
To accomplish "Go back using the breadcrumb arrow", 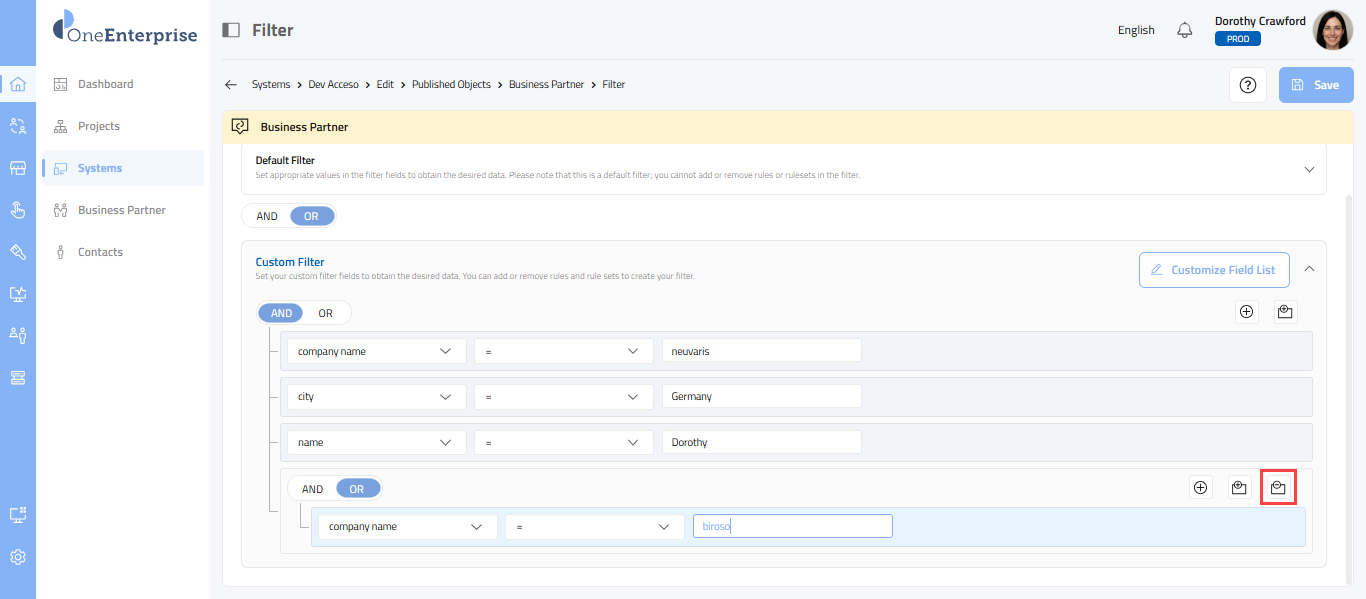I will pos(231,85).
